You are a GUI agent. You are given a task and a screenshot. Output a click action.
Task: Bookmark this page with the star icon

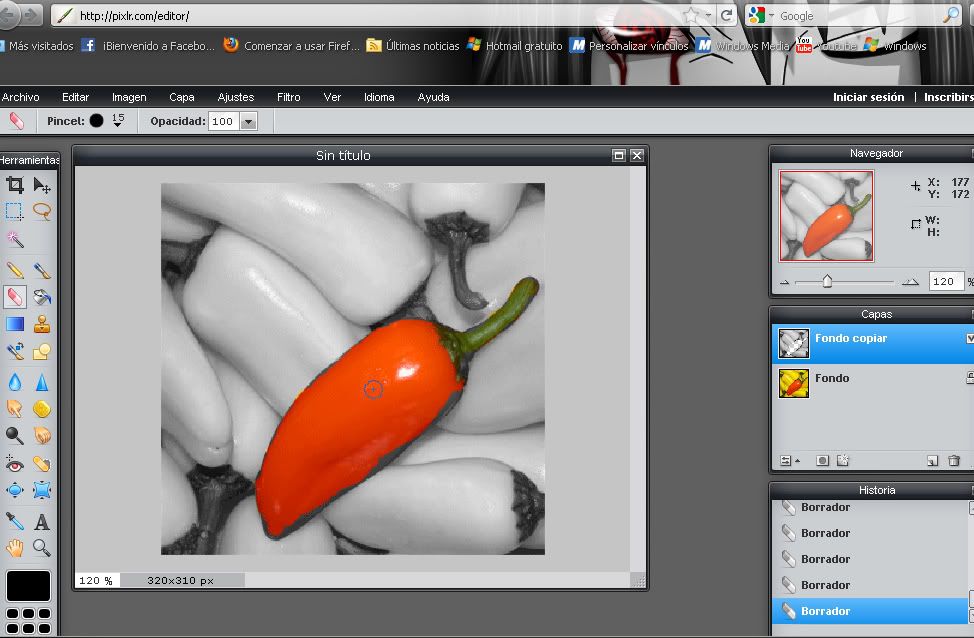(x=691, y=16)
